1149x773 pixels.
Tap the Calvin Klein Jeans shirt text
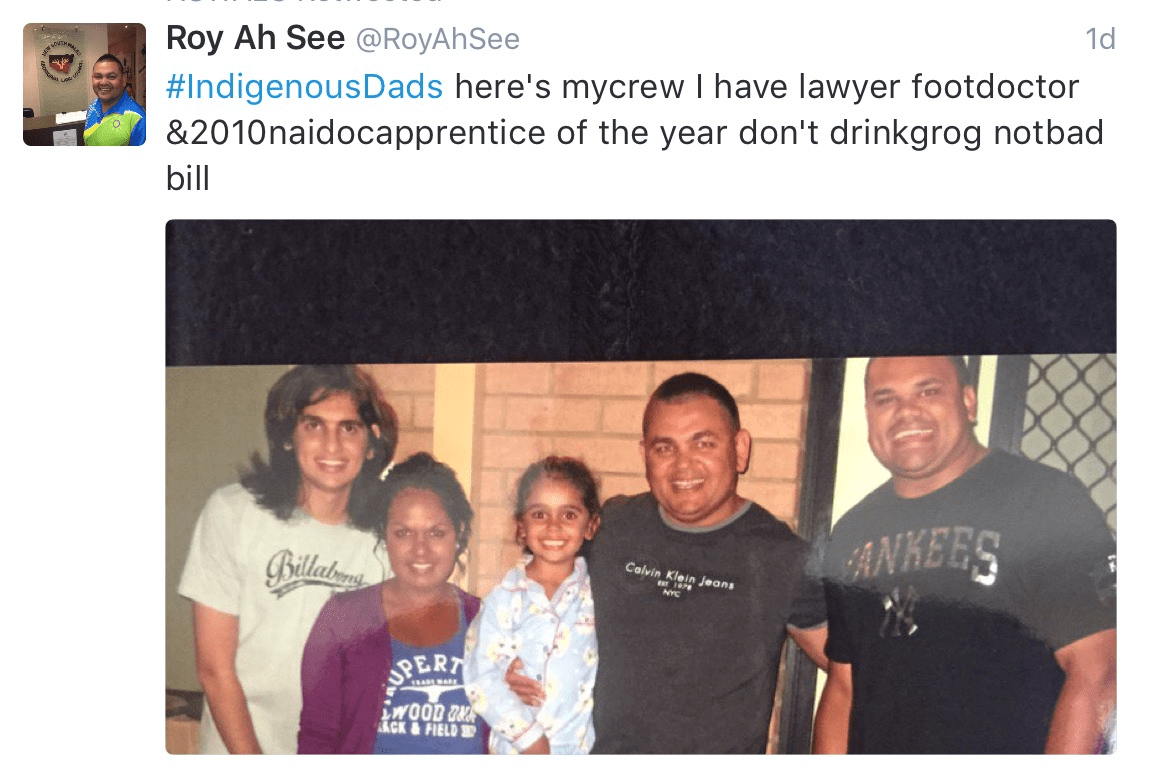click(679, 578)
